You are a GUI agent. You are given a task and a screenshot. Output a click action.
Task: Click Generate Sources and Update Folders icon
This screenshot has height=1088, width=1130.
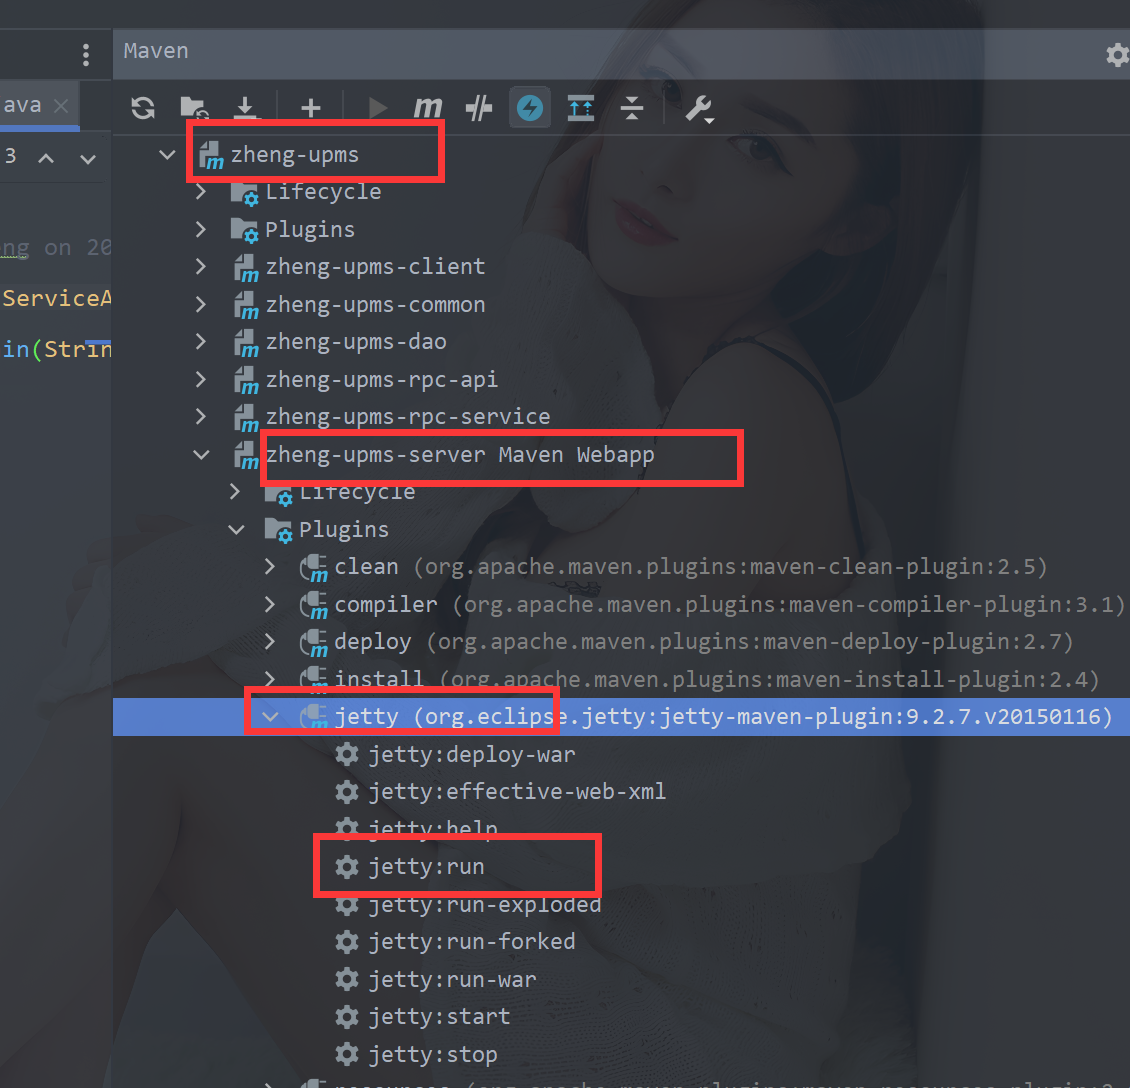point(193,108)
